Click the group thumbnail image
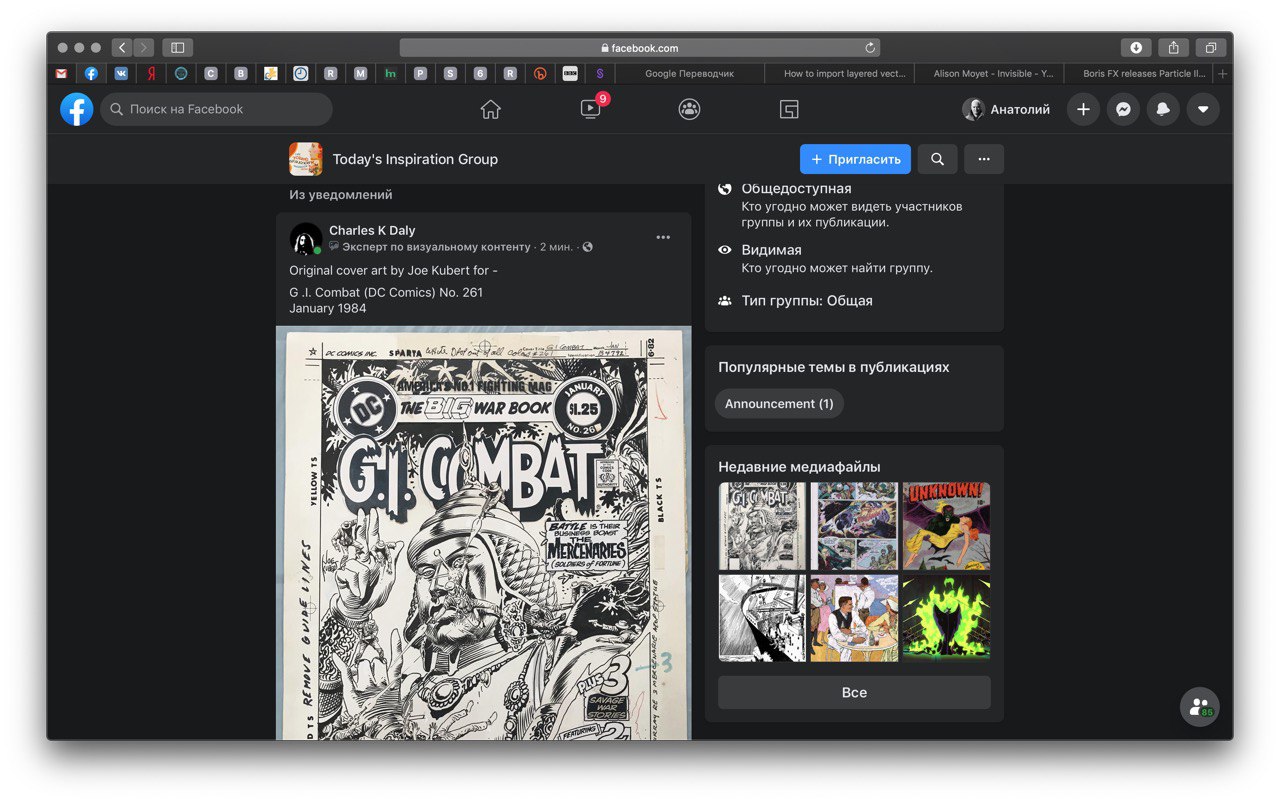Screen dimensions: 1280x802 coord(305,159)
